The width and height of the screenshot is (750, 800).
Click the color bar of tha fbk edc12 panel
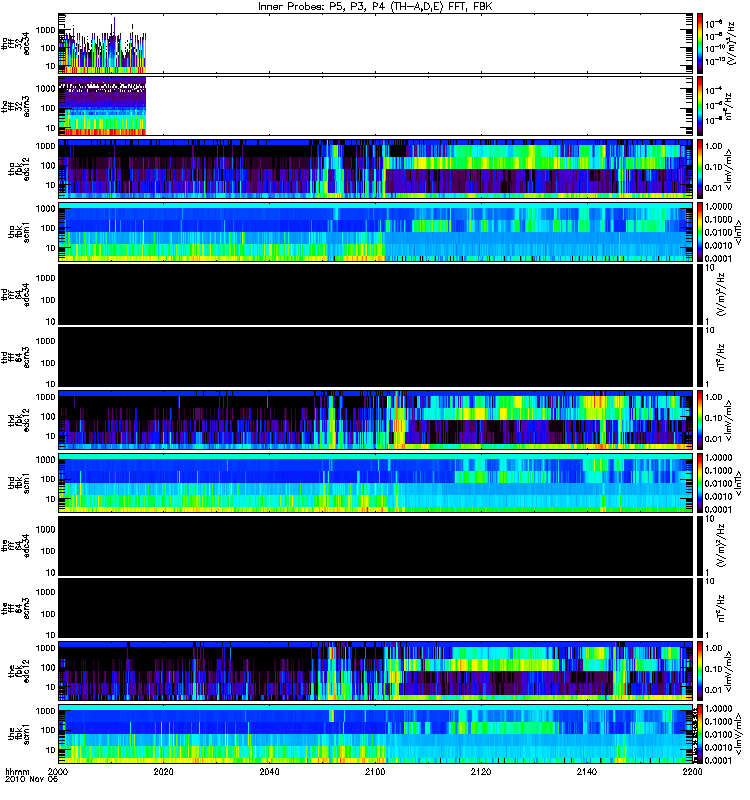point(700,169)
